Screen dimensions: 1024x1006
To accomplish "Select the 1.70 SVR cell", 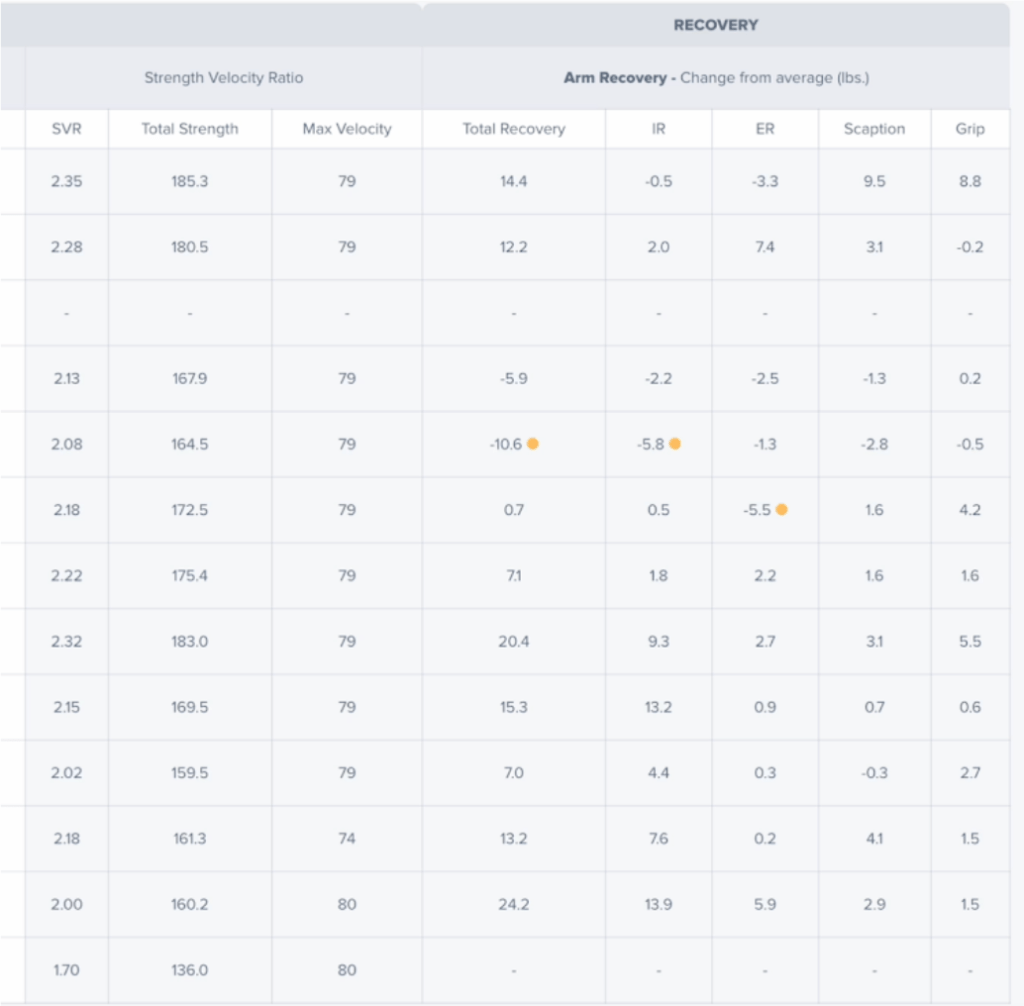I will (66, 970).
